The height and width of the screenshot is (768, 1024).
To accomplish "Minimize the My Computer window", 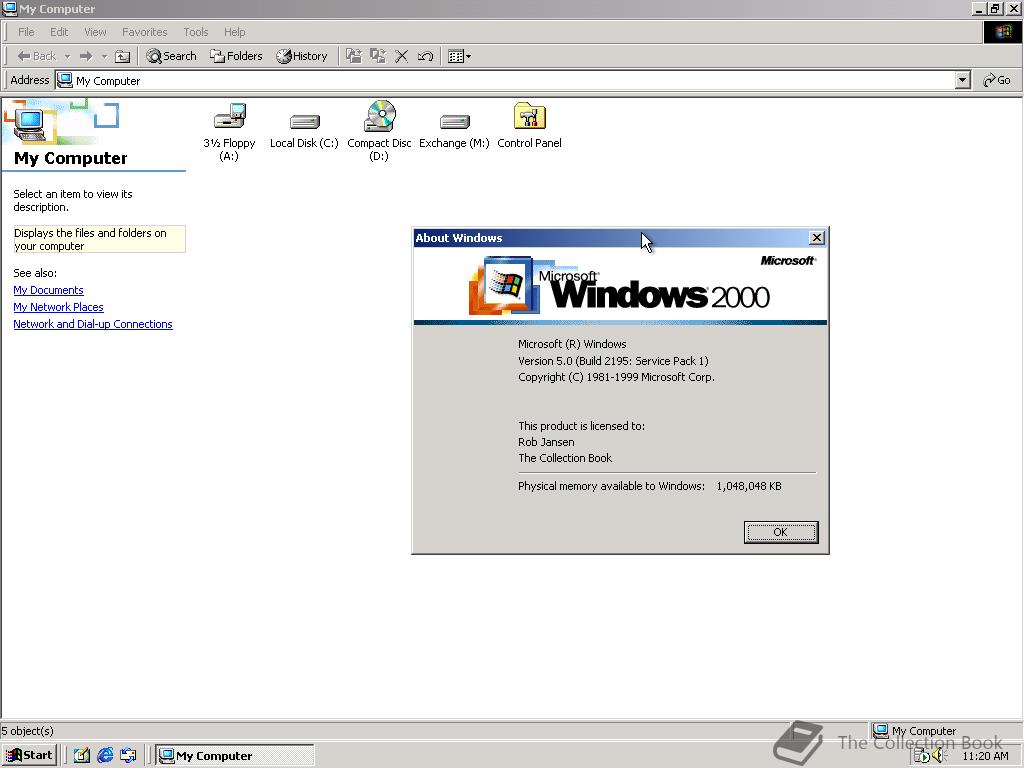I will pyautogui.click(x=979, y=8).
